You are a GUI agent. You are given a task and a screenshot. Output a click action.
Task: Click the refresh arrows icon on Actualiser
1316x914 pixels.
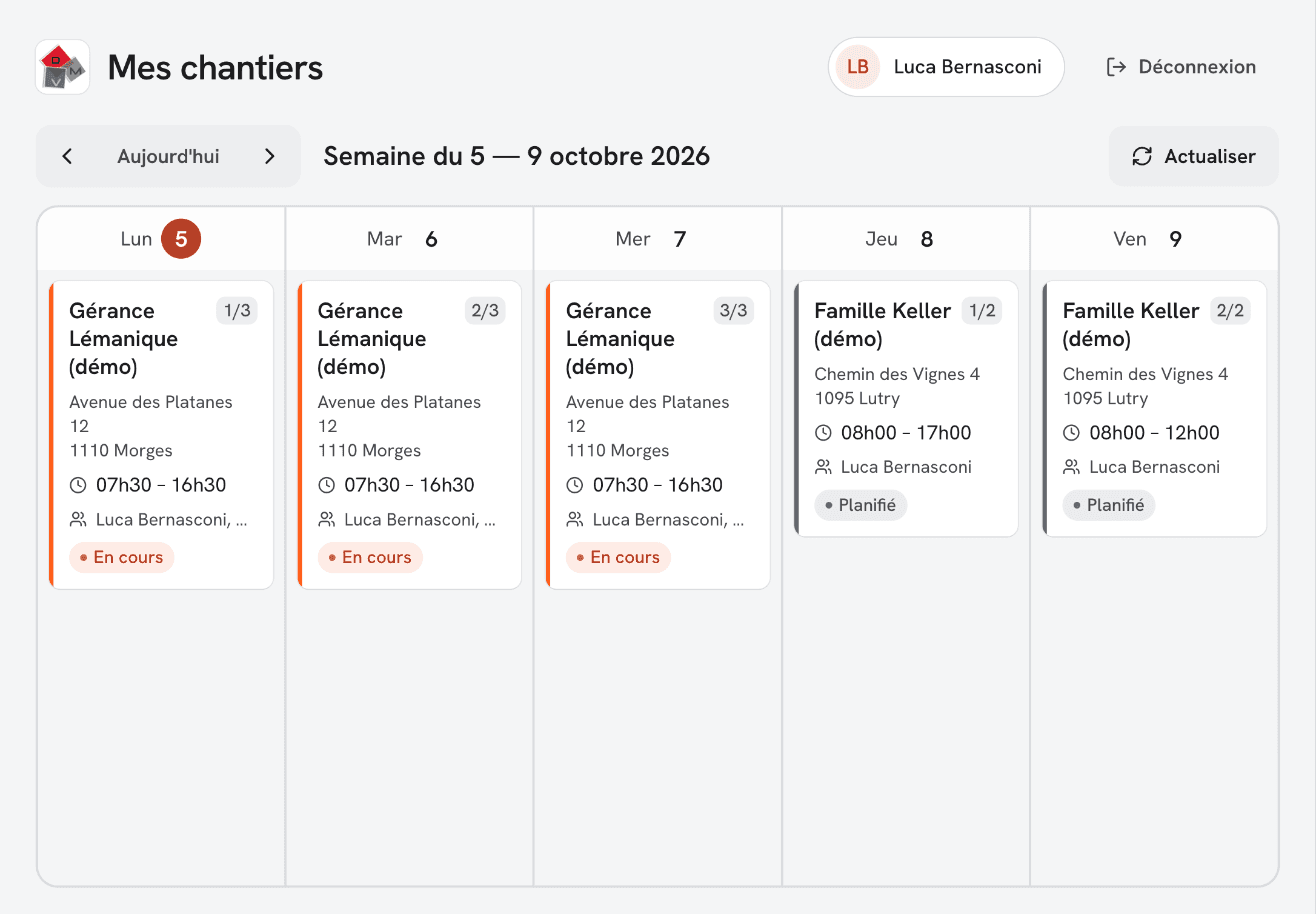1142,156
